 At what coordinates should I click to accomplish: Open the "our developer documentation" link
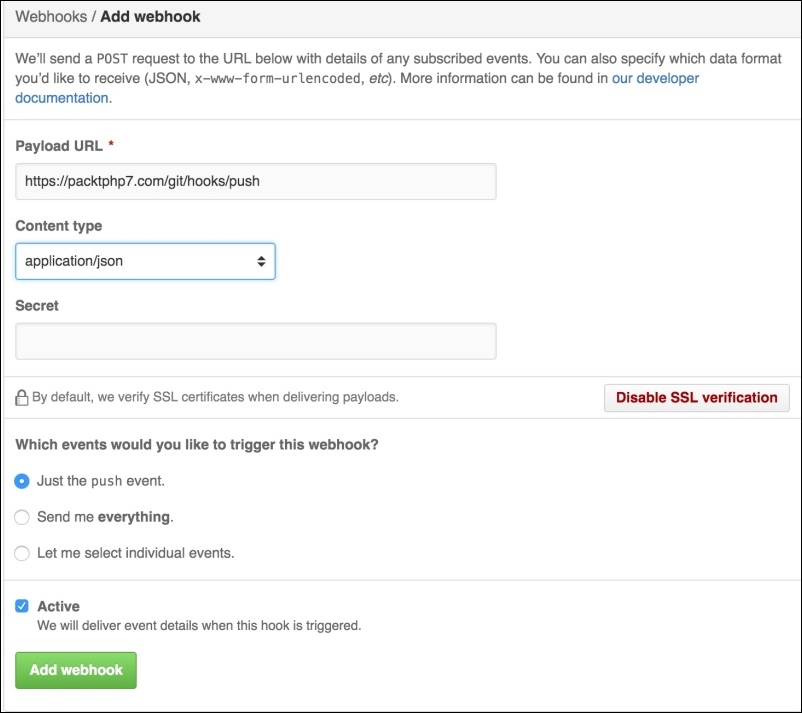click(657, 78)
